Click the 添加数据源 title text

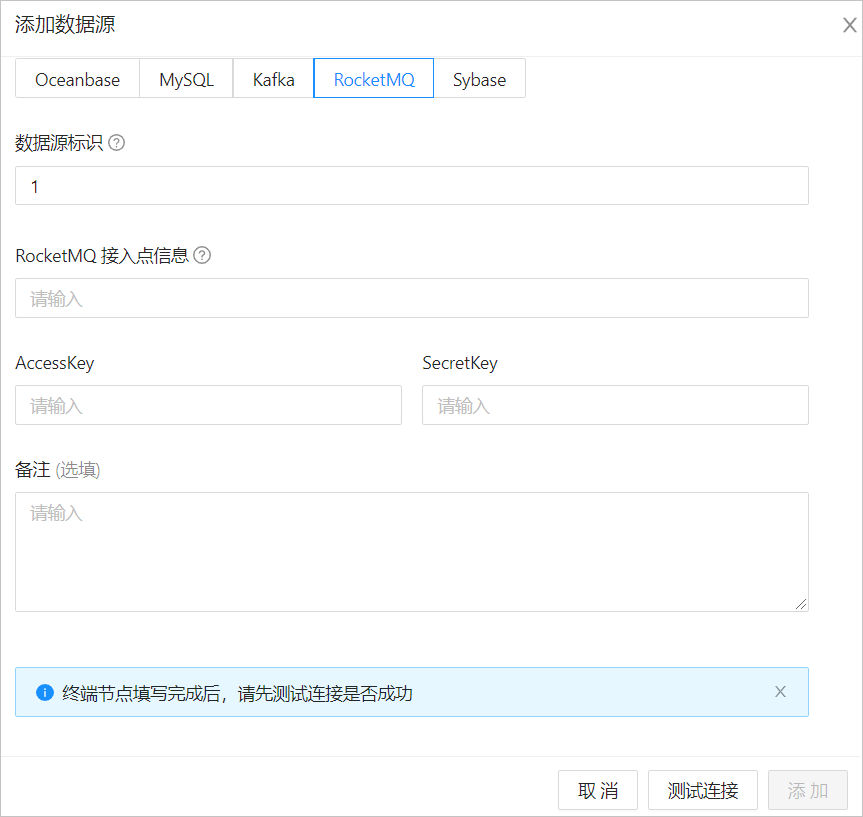point(65,25)
